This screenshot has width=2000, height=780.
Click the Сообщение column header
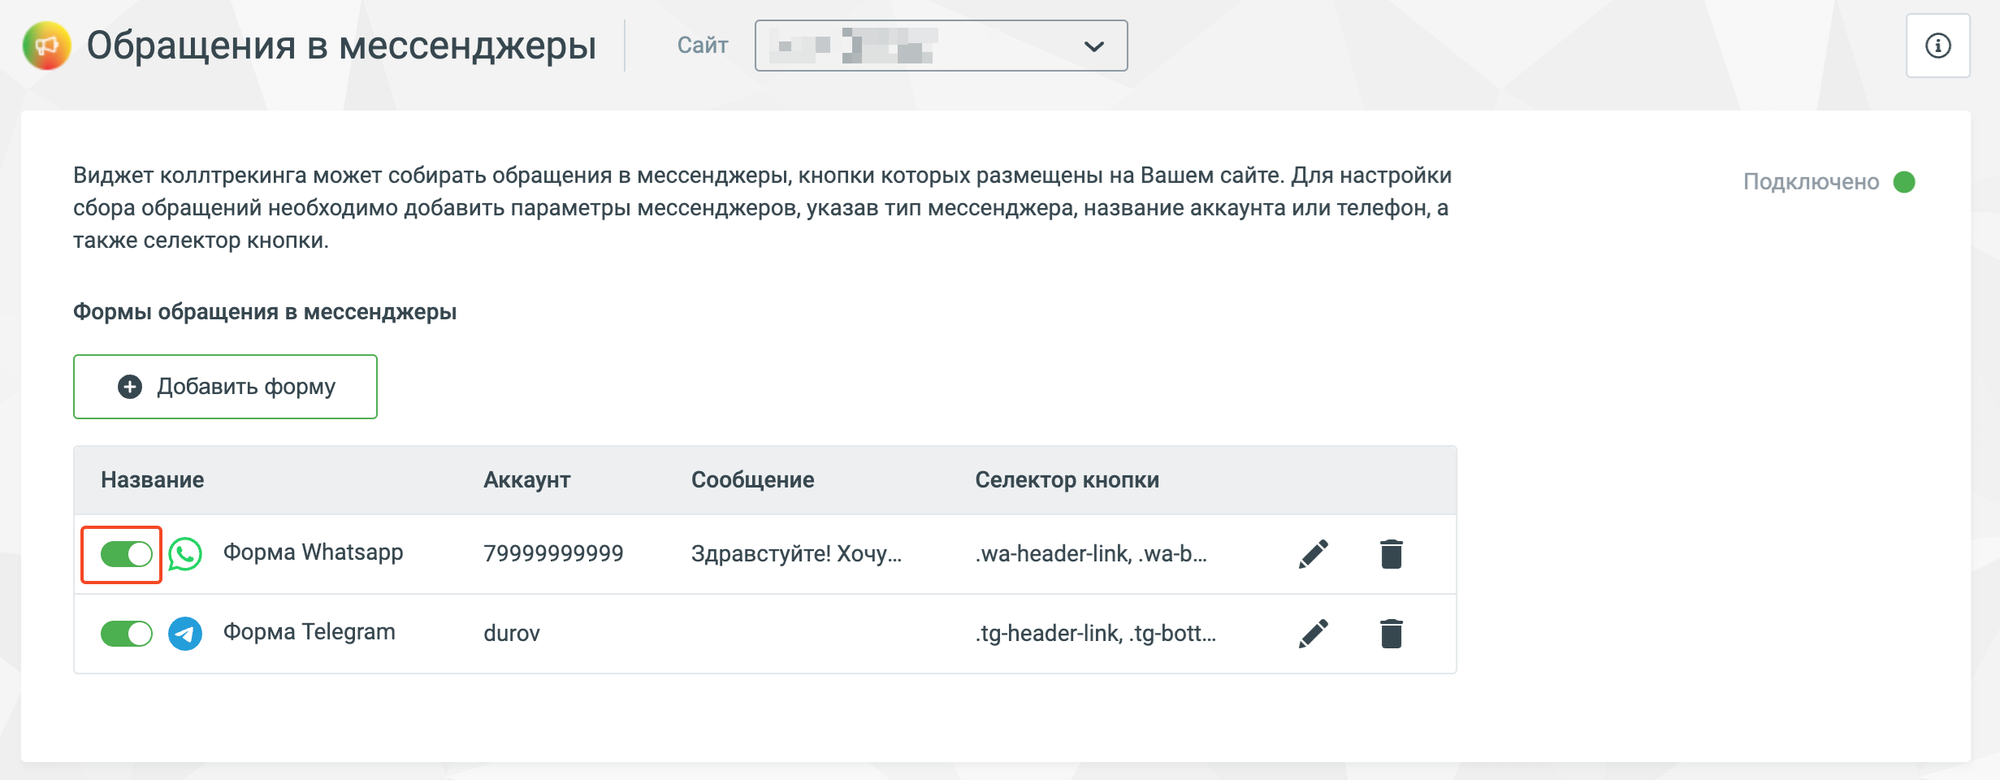point(753,480)
